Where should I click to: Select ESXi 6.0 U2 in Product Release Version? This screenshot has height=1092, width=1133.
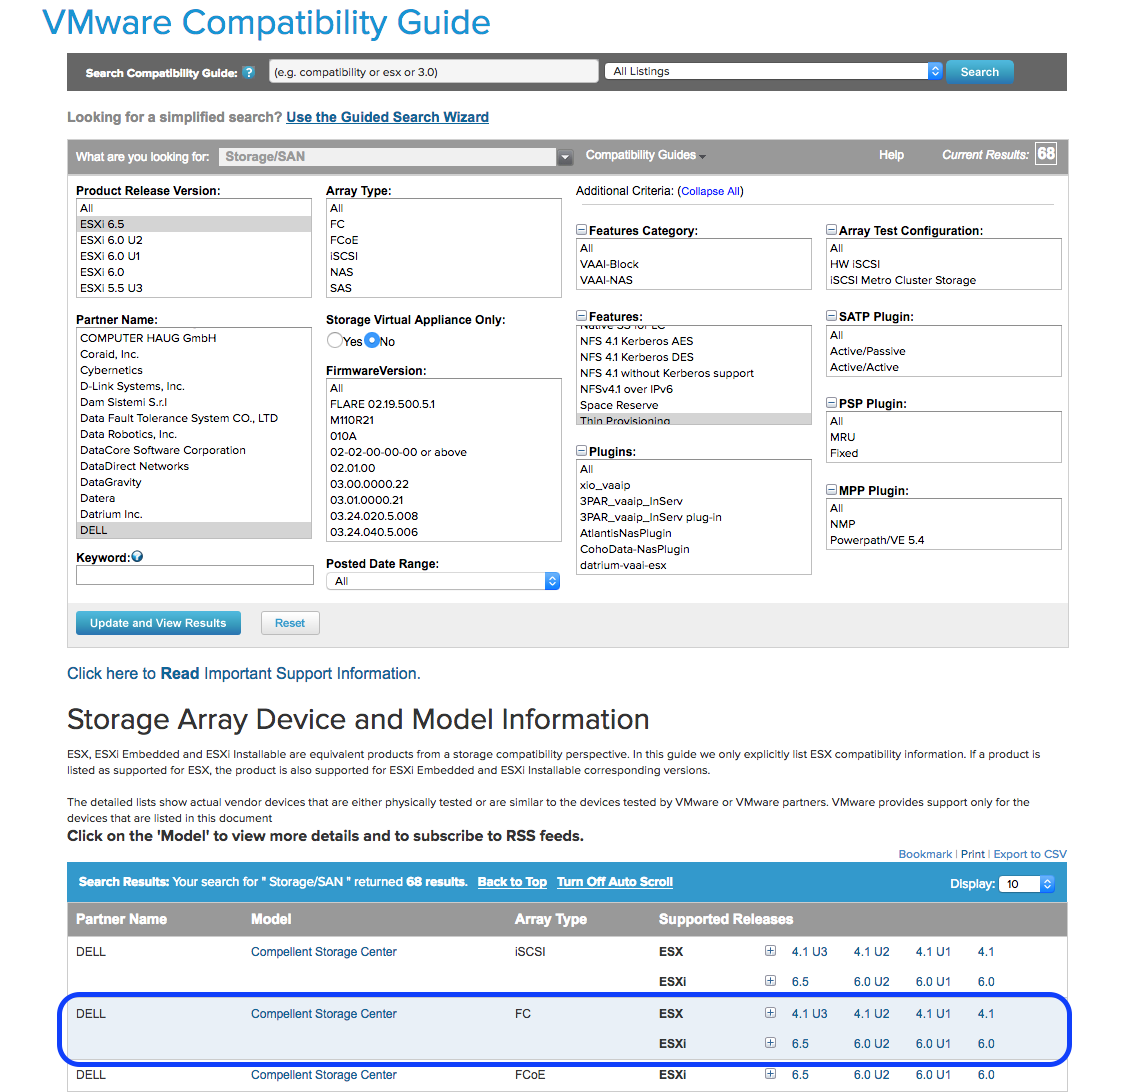(194, 240)
